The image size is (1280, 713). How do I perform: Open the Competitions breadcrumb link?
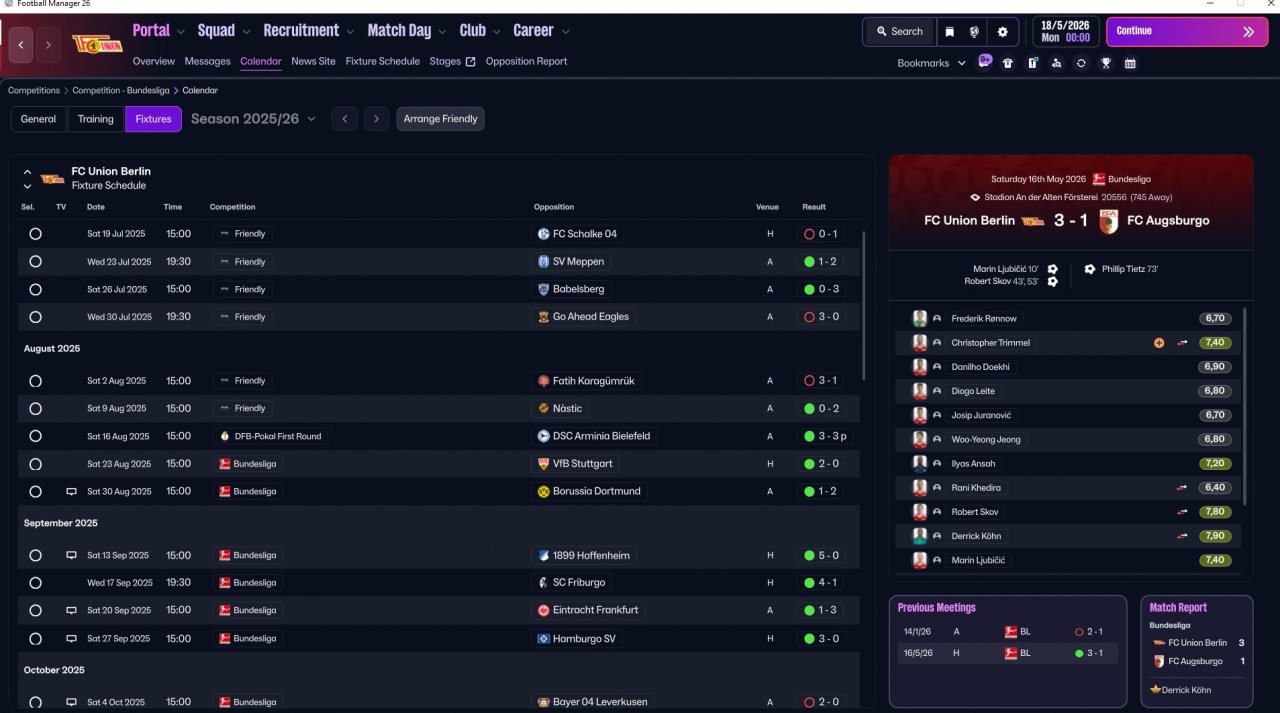[x=34, y=90]
